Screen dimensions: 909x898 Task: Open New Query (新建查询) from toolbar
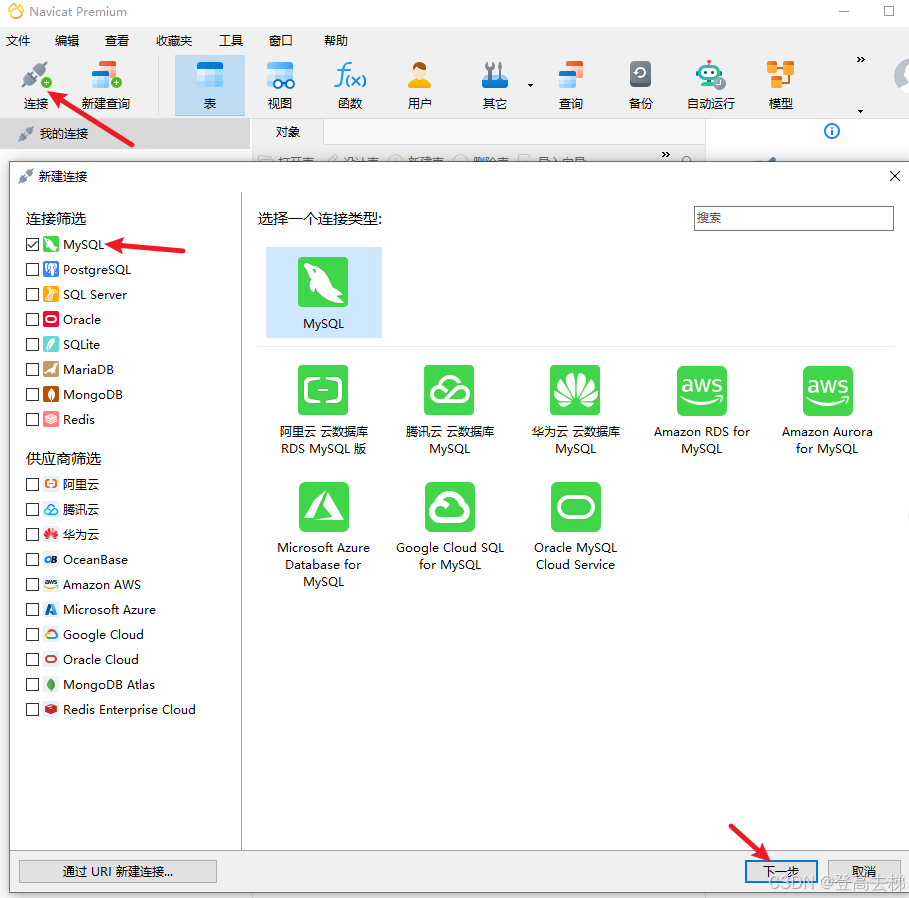tap(106, 85)
